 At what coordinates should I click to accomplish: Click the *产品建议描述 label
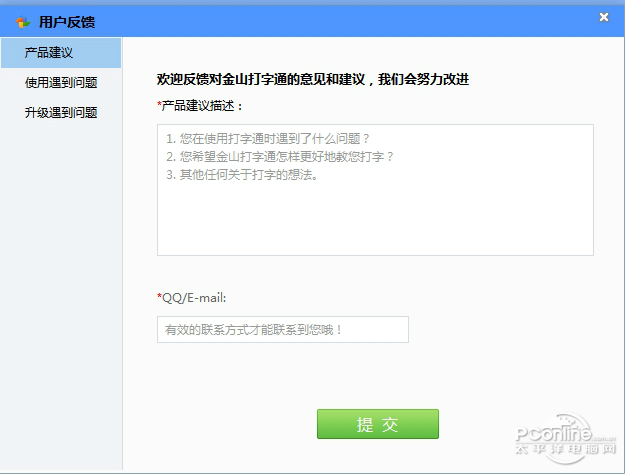pos(200,106)
